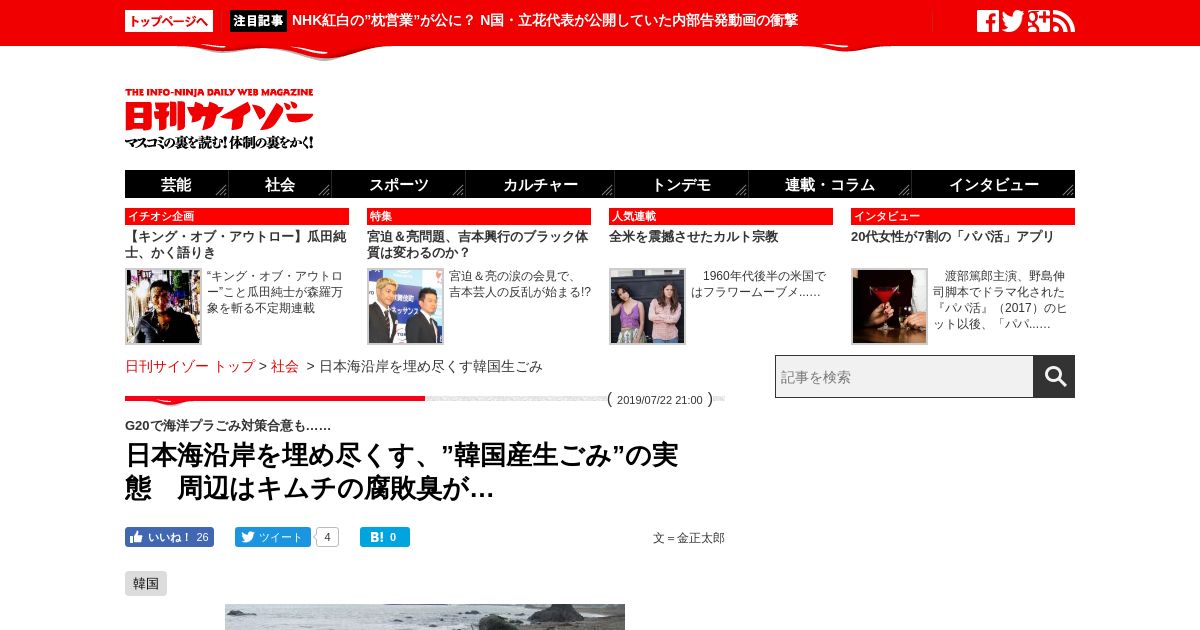Viewport: 1200px width, 630px height.
Task: Click the 瓜田純士 article thumbnail
Action: [163, 306]
